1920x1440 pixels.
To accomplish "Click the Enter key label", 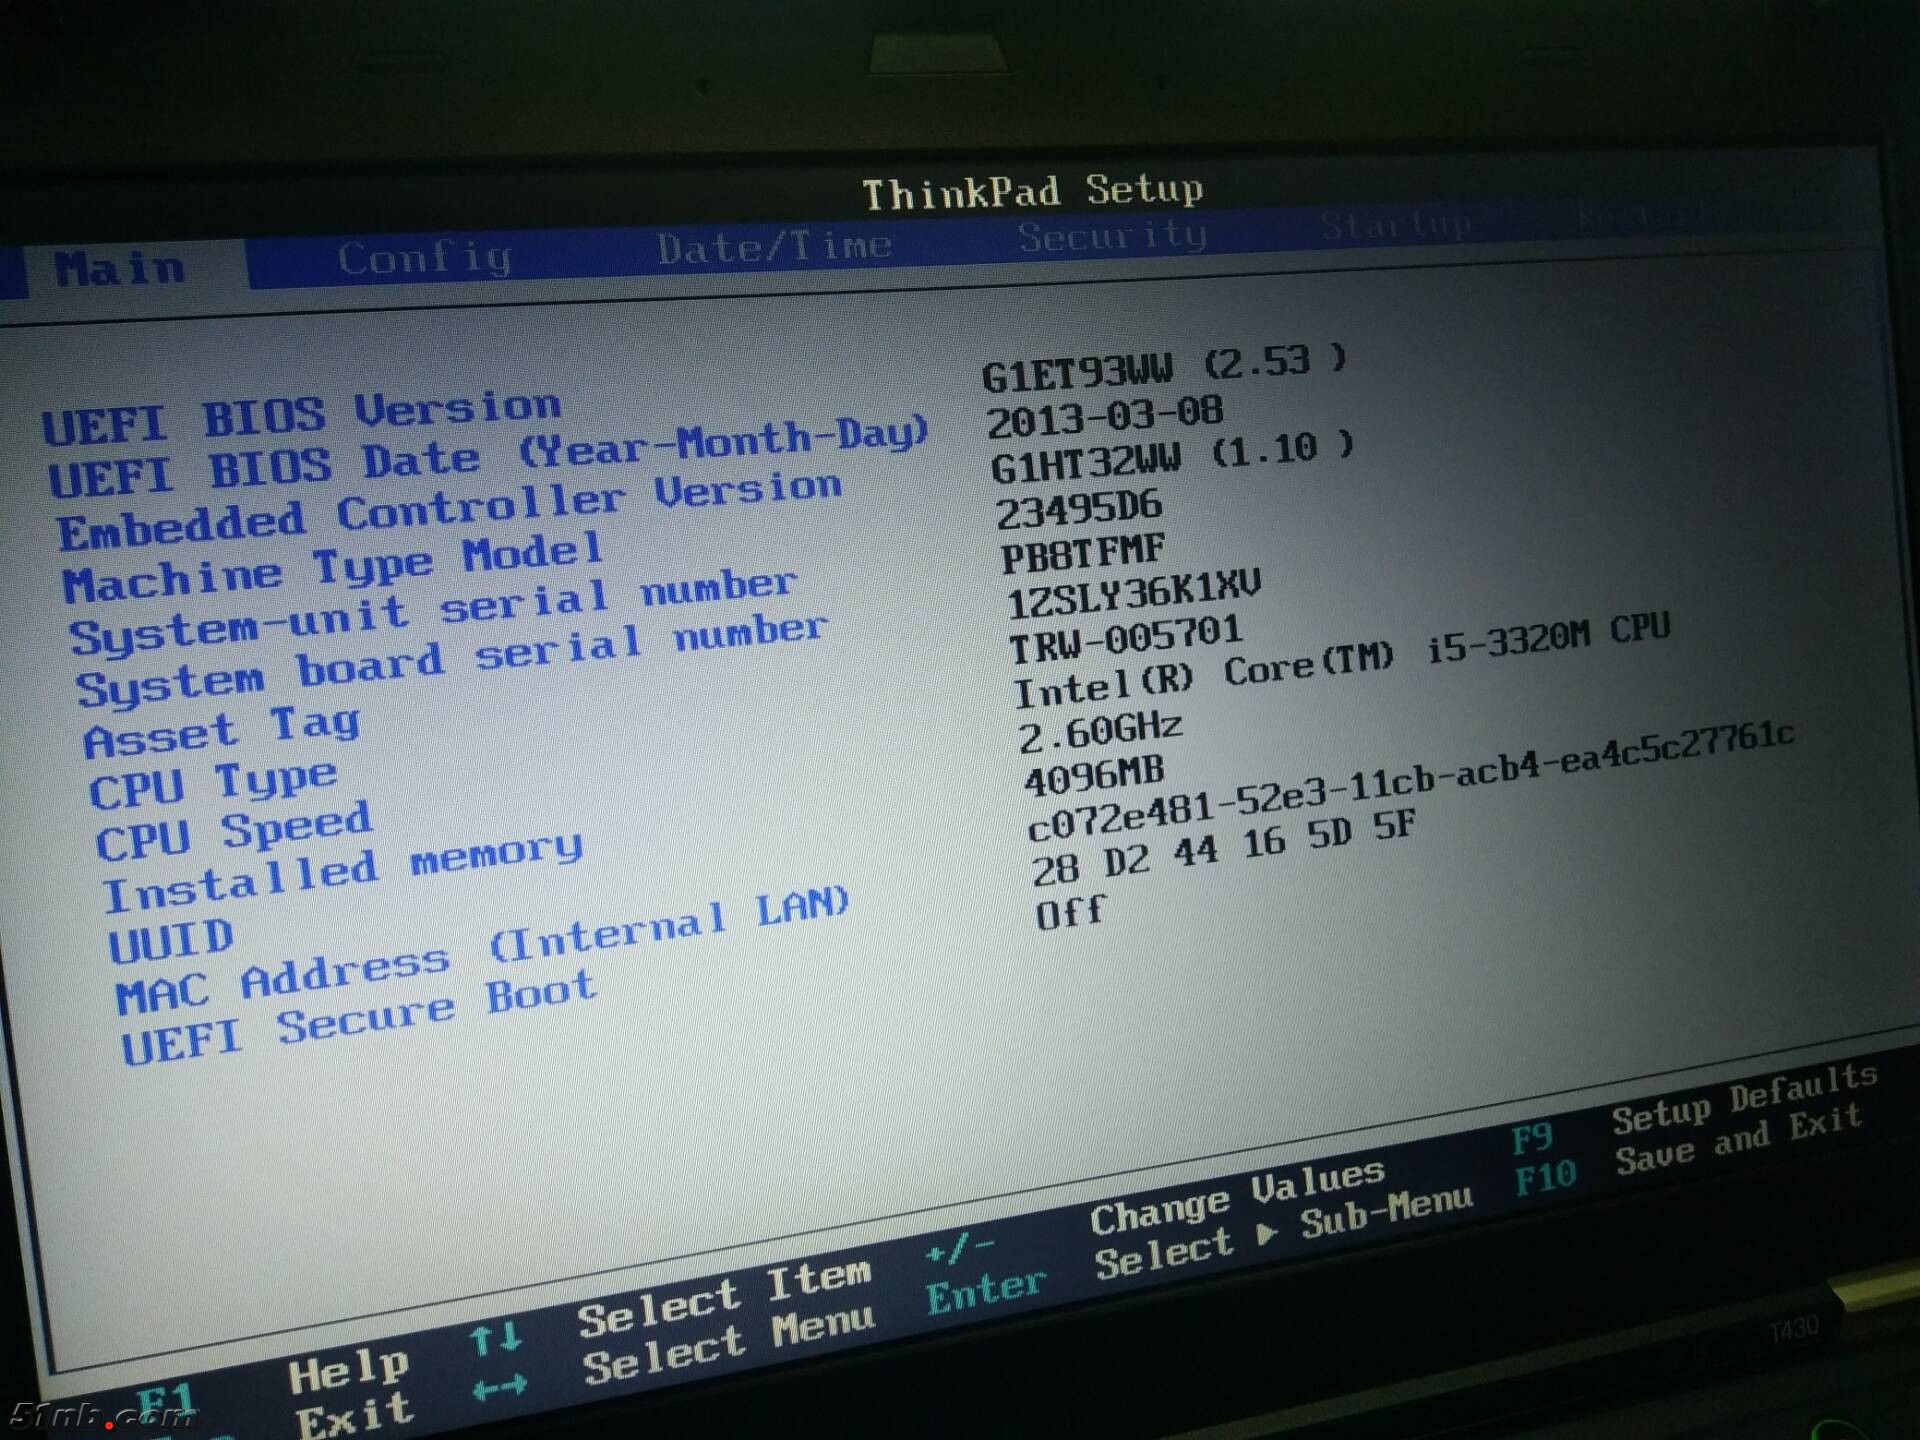I will pos(985,1291).
